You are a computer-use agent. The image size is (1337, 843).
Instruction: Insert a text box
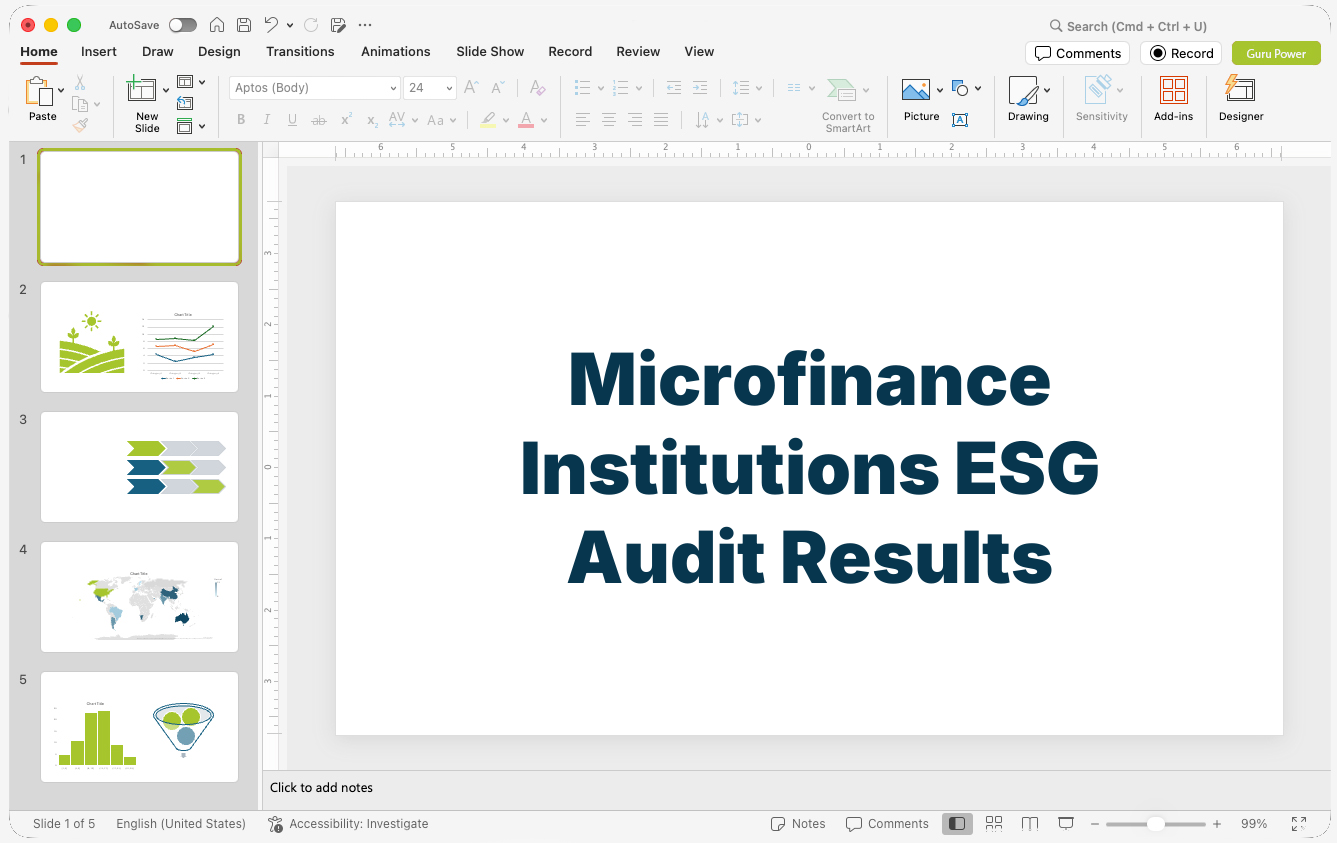[960, 120]
